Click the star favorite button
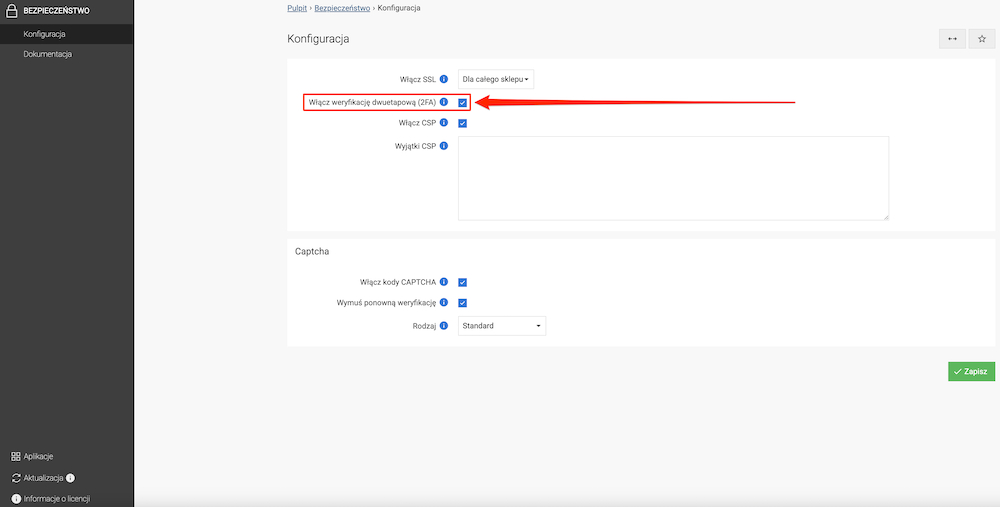Screen dimensions: 1000x507 coord(982,39)
